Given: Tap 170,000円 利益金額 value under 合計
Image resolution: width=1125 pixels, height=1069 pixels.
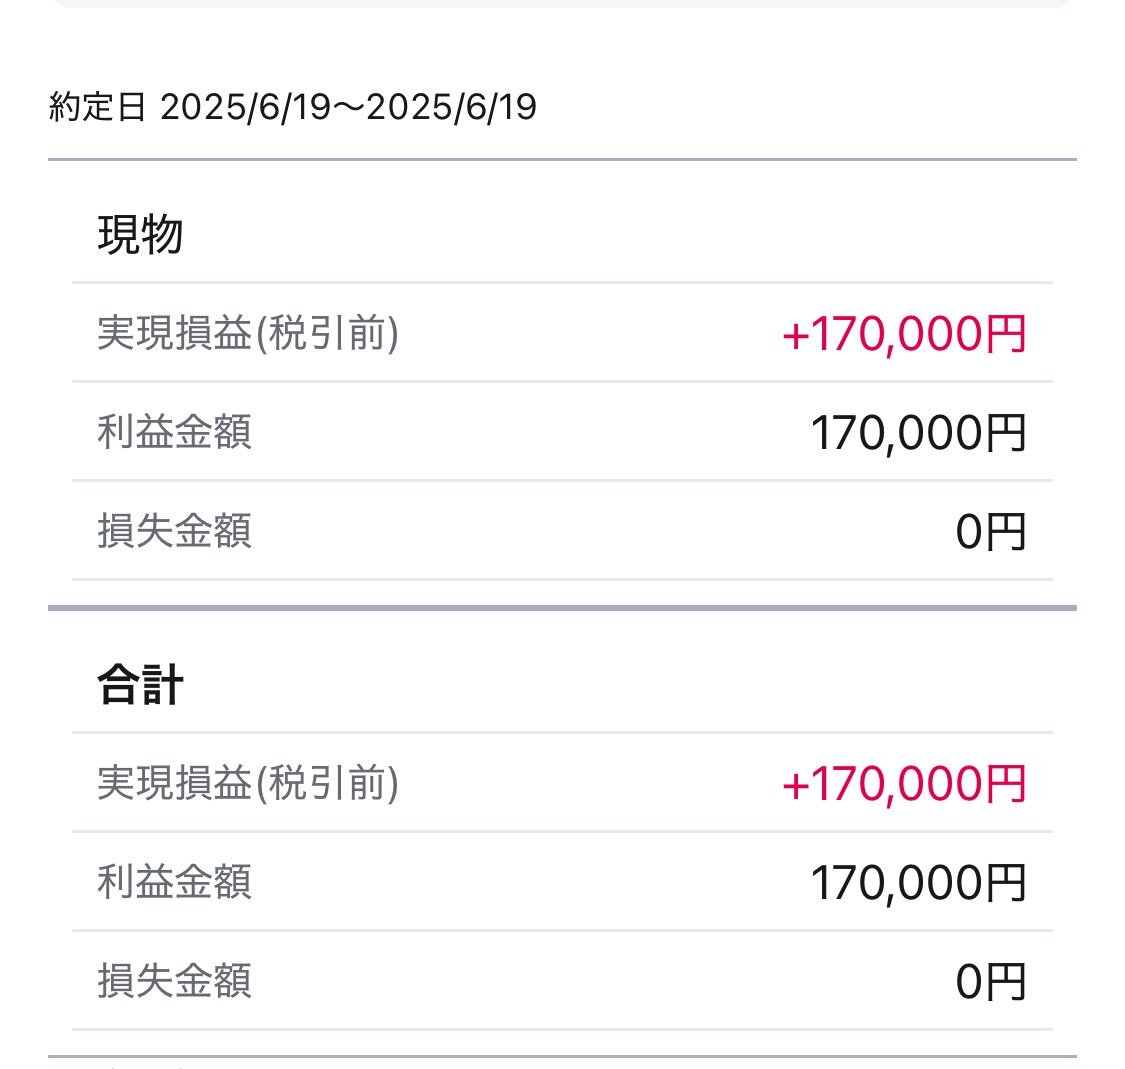Looking at the screenshot, I should pyautogui.click(x=919, y=883).
